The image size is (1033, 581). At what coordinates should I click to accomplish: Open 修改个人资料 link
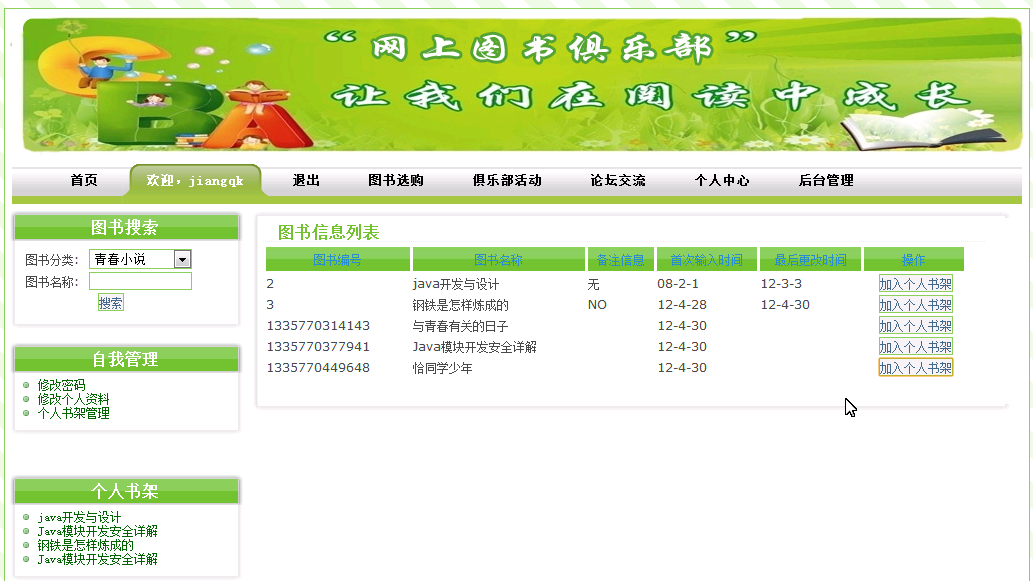[x=73, y=399]
